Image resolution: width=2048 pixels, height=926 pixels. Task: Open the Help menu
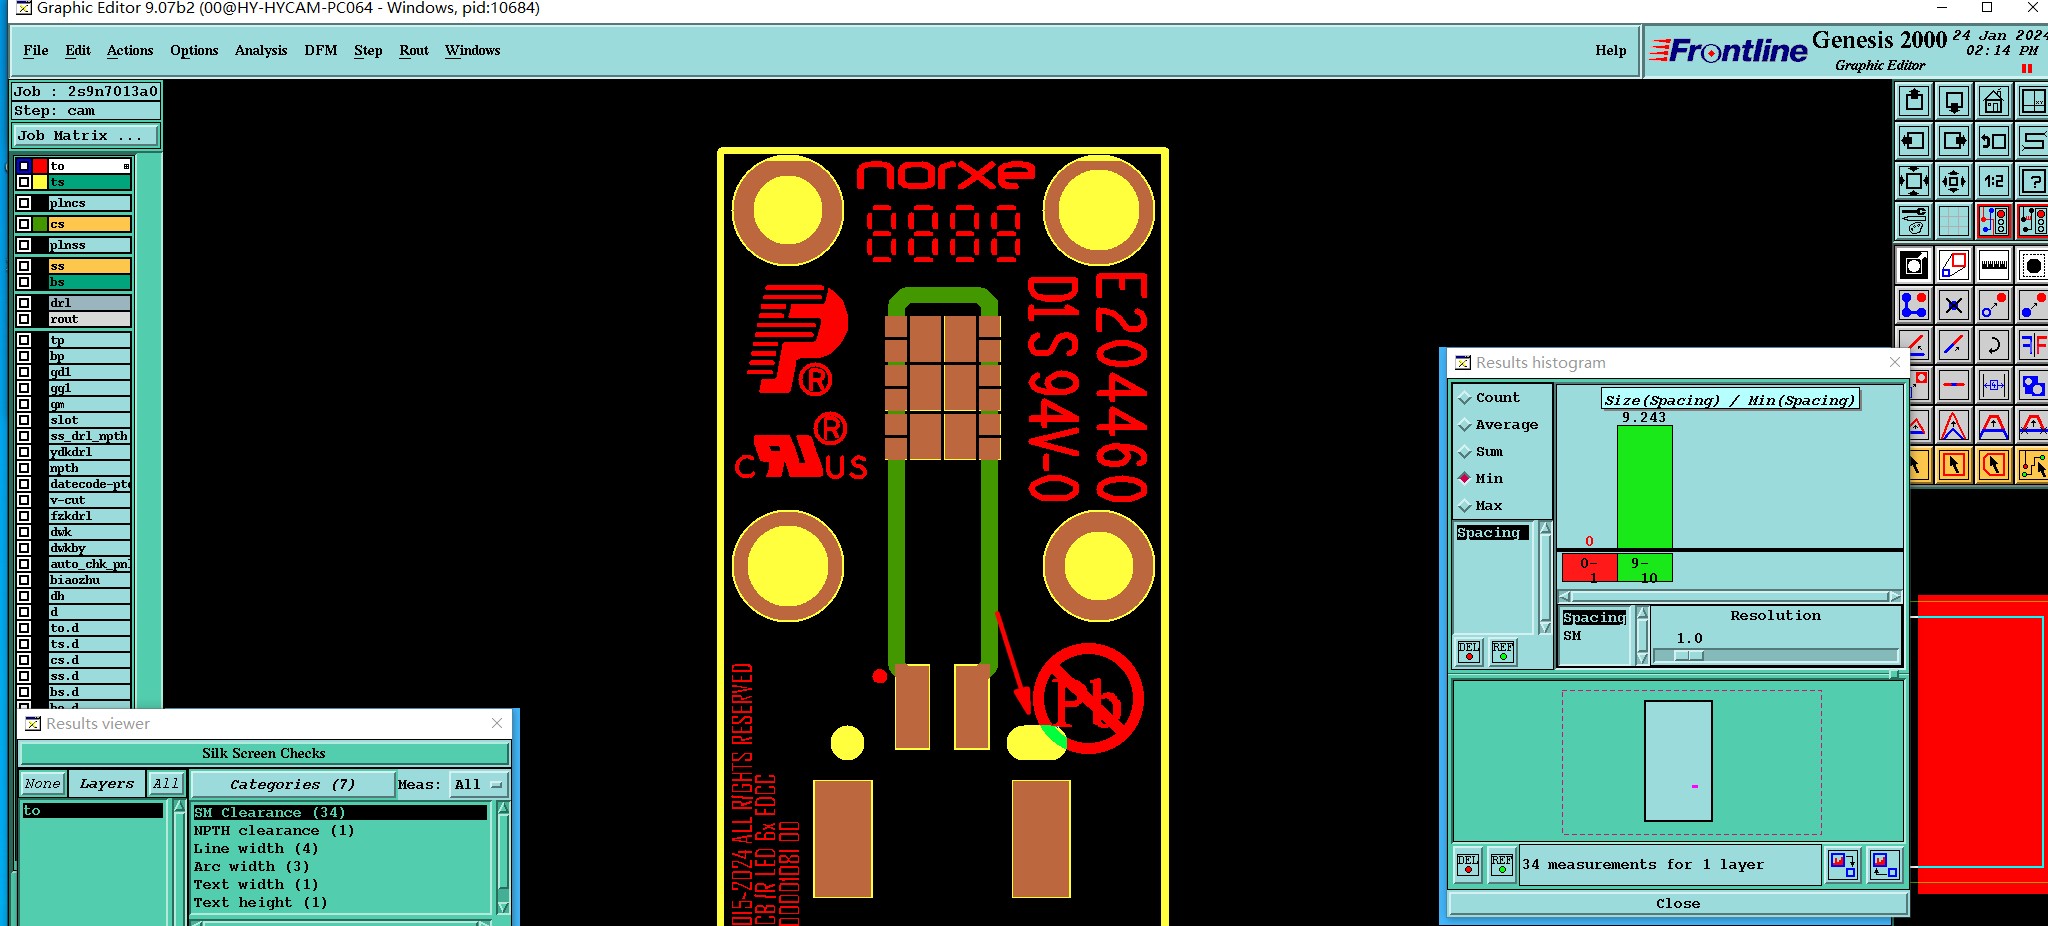pyautogui.click(x=1611, y=51)
